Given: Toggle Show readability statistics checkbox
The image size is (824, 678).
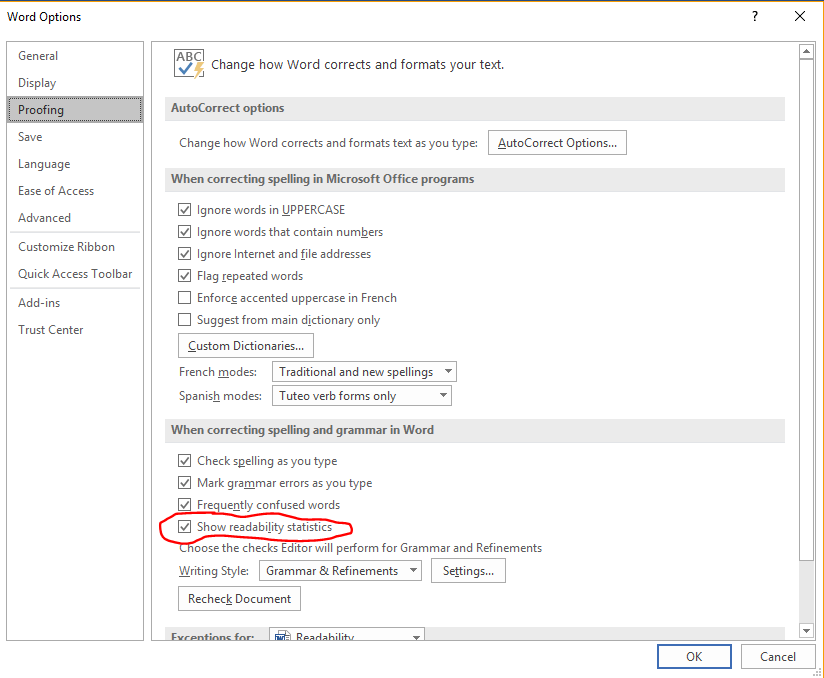Looking at the screenshot, I should (x=184, y=527).
